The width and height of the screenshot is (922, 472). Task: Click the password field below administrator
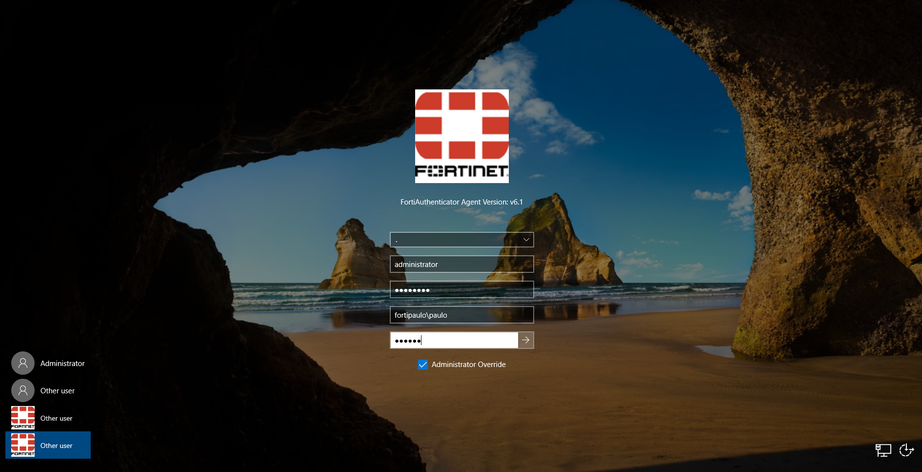point(462,290)
